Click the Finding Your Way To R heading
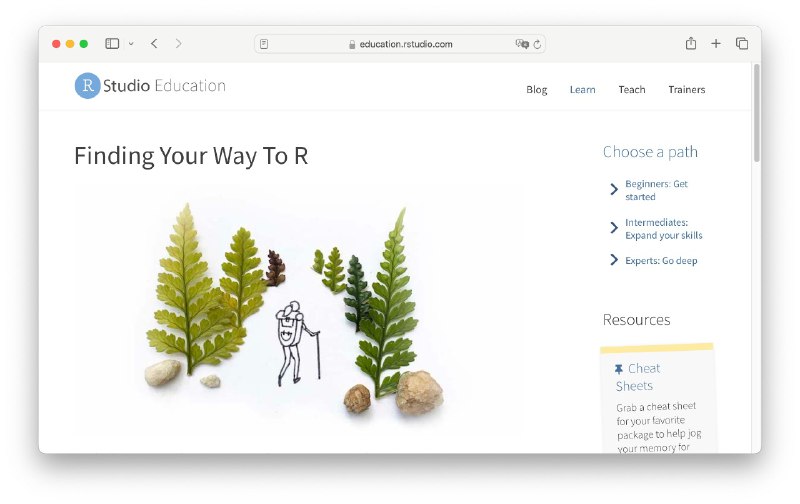Image resolution: width=800 pixels, height=504 pixels. point(191,156)
